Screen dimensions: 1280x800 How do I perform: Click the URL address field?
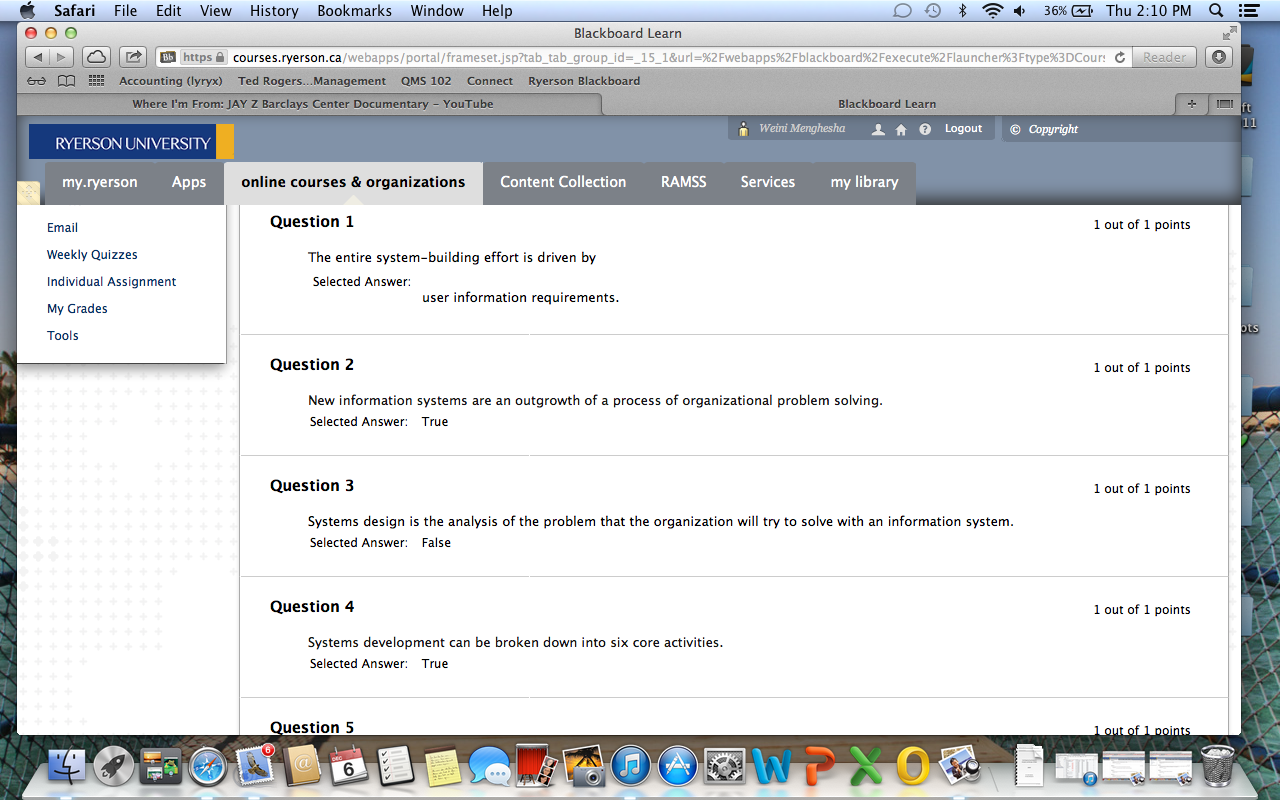point(668,58)
